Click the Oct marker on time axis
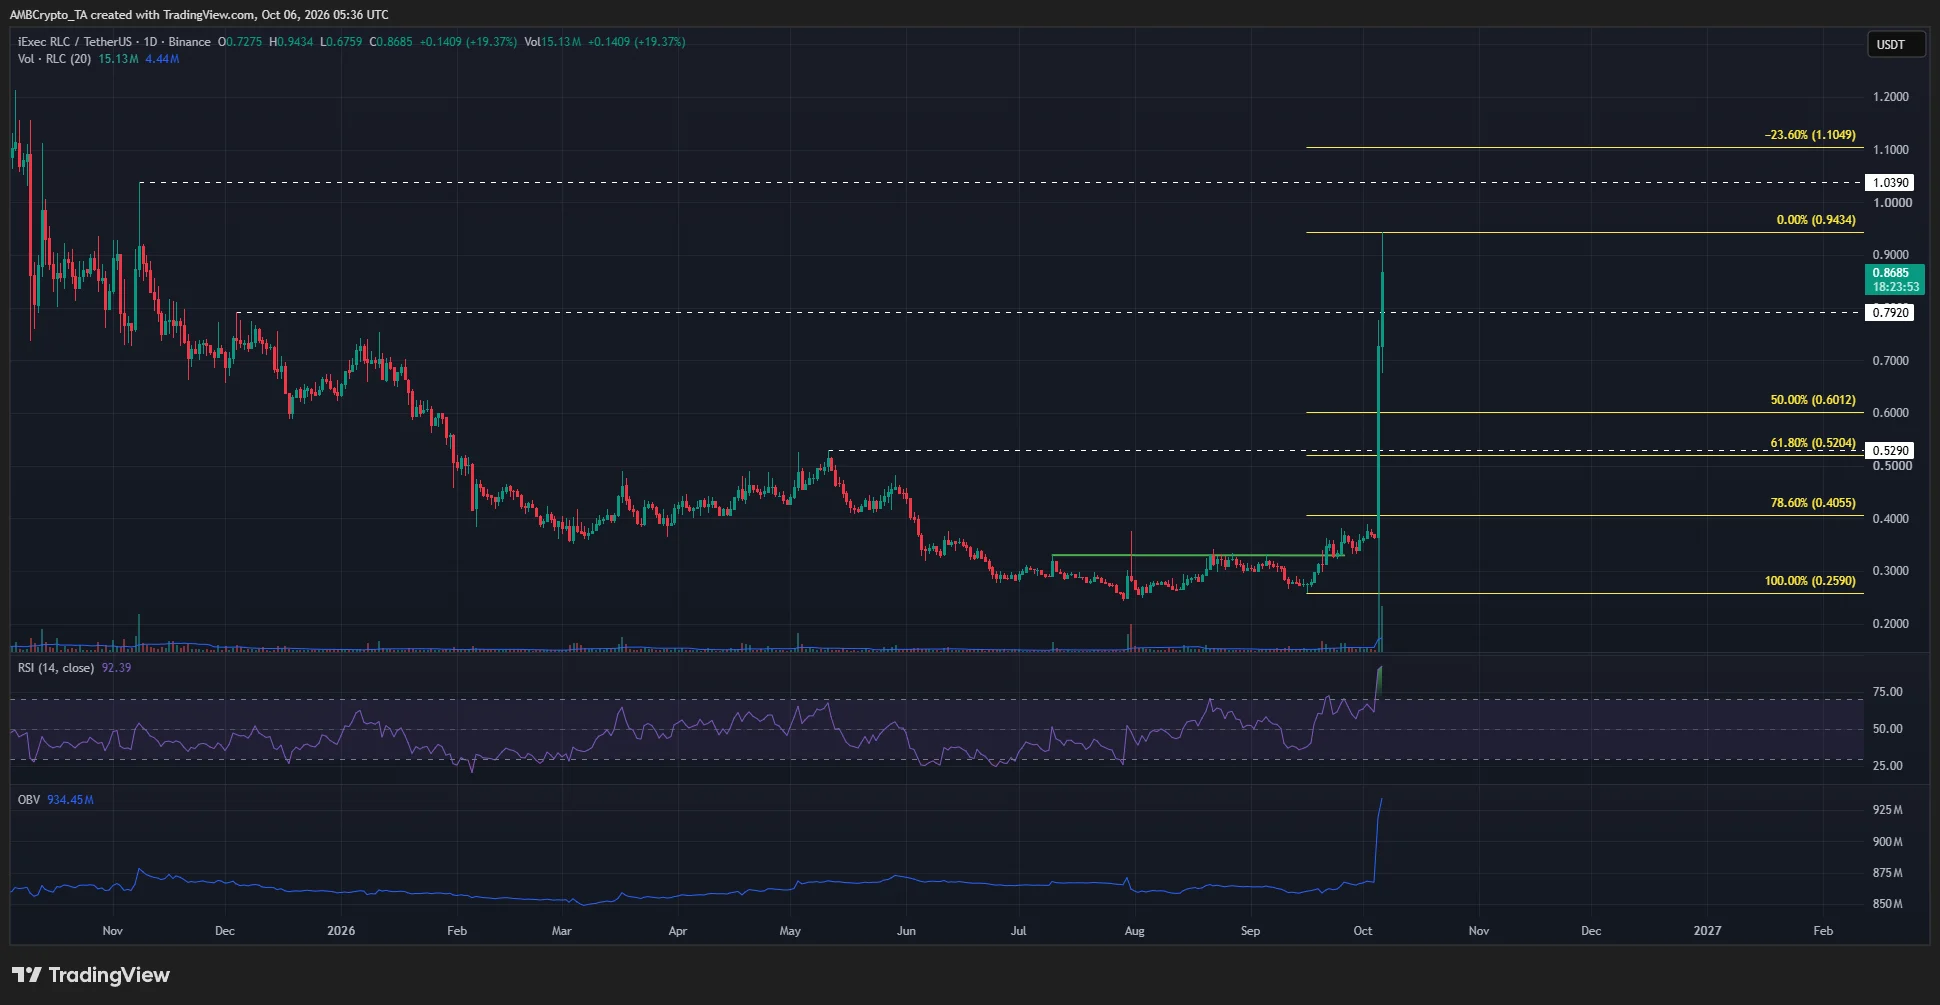The width and height of the screenshot is (1940, 1005). 1363,931
